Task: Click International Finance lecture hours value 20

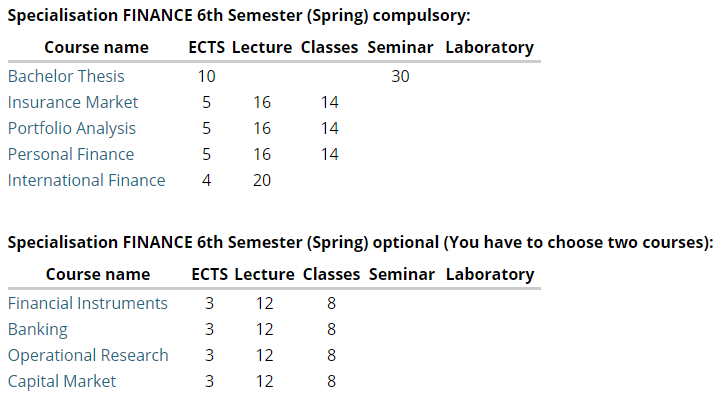Action: (262, 180)
